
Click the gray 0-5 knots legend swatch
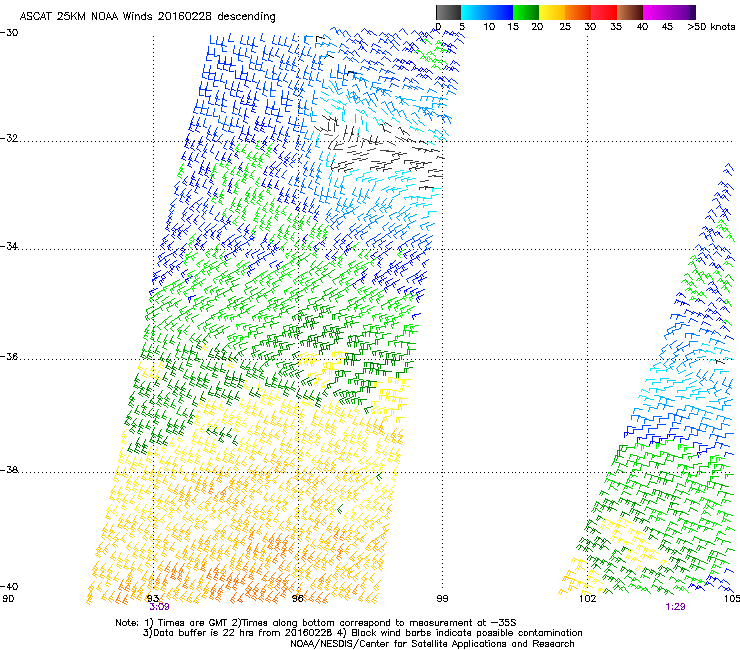click(448, 12)
